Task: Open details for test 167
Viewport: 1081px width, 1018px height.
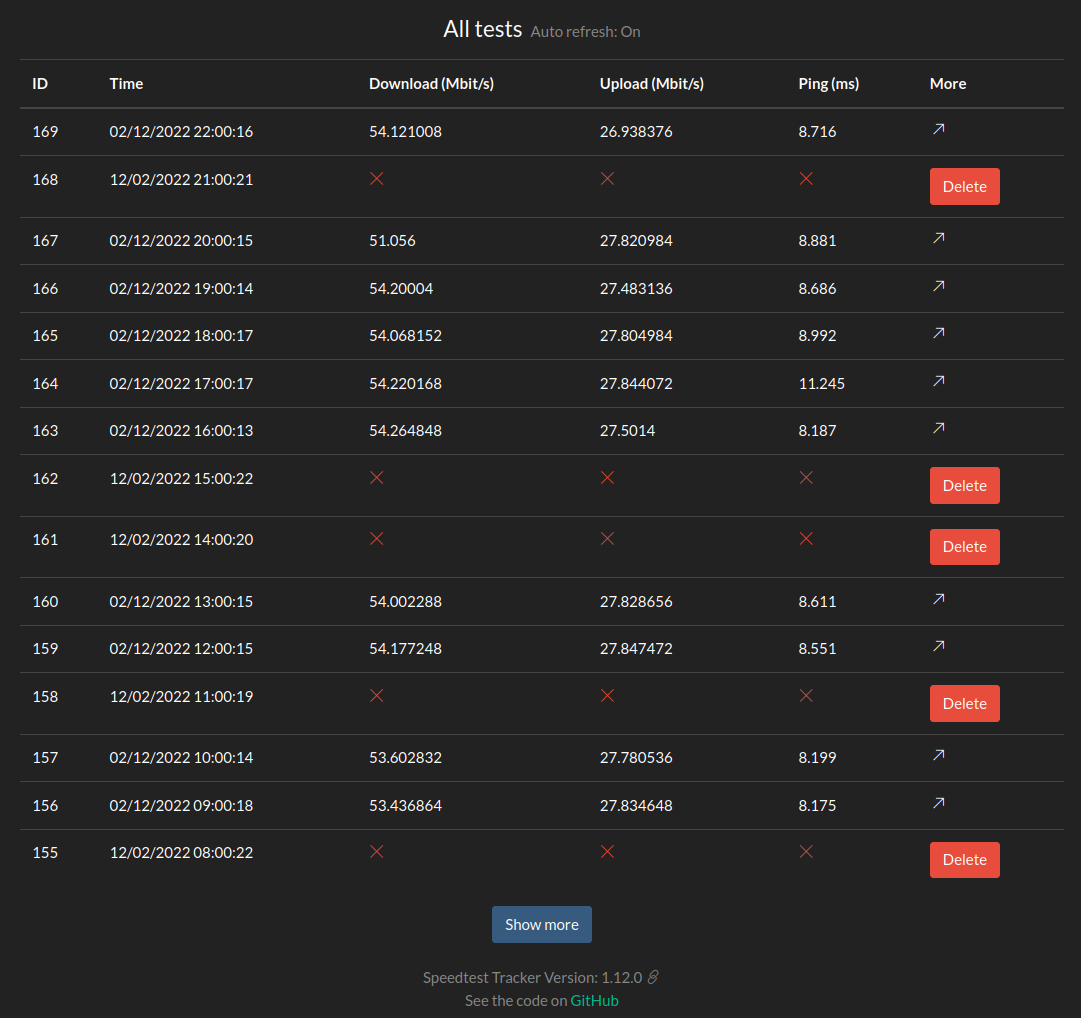Action: [937, 238]
